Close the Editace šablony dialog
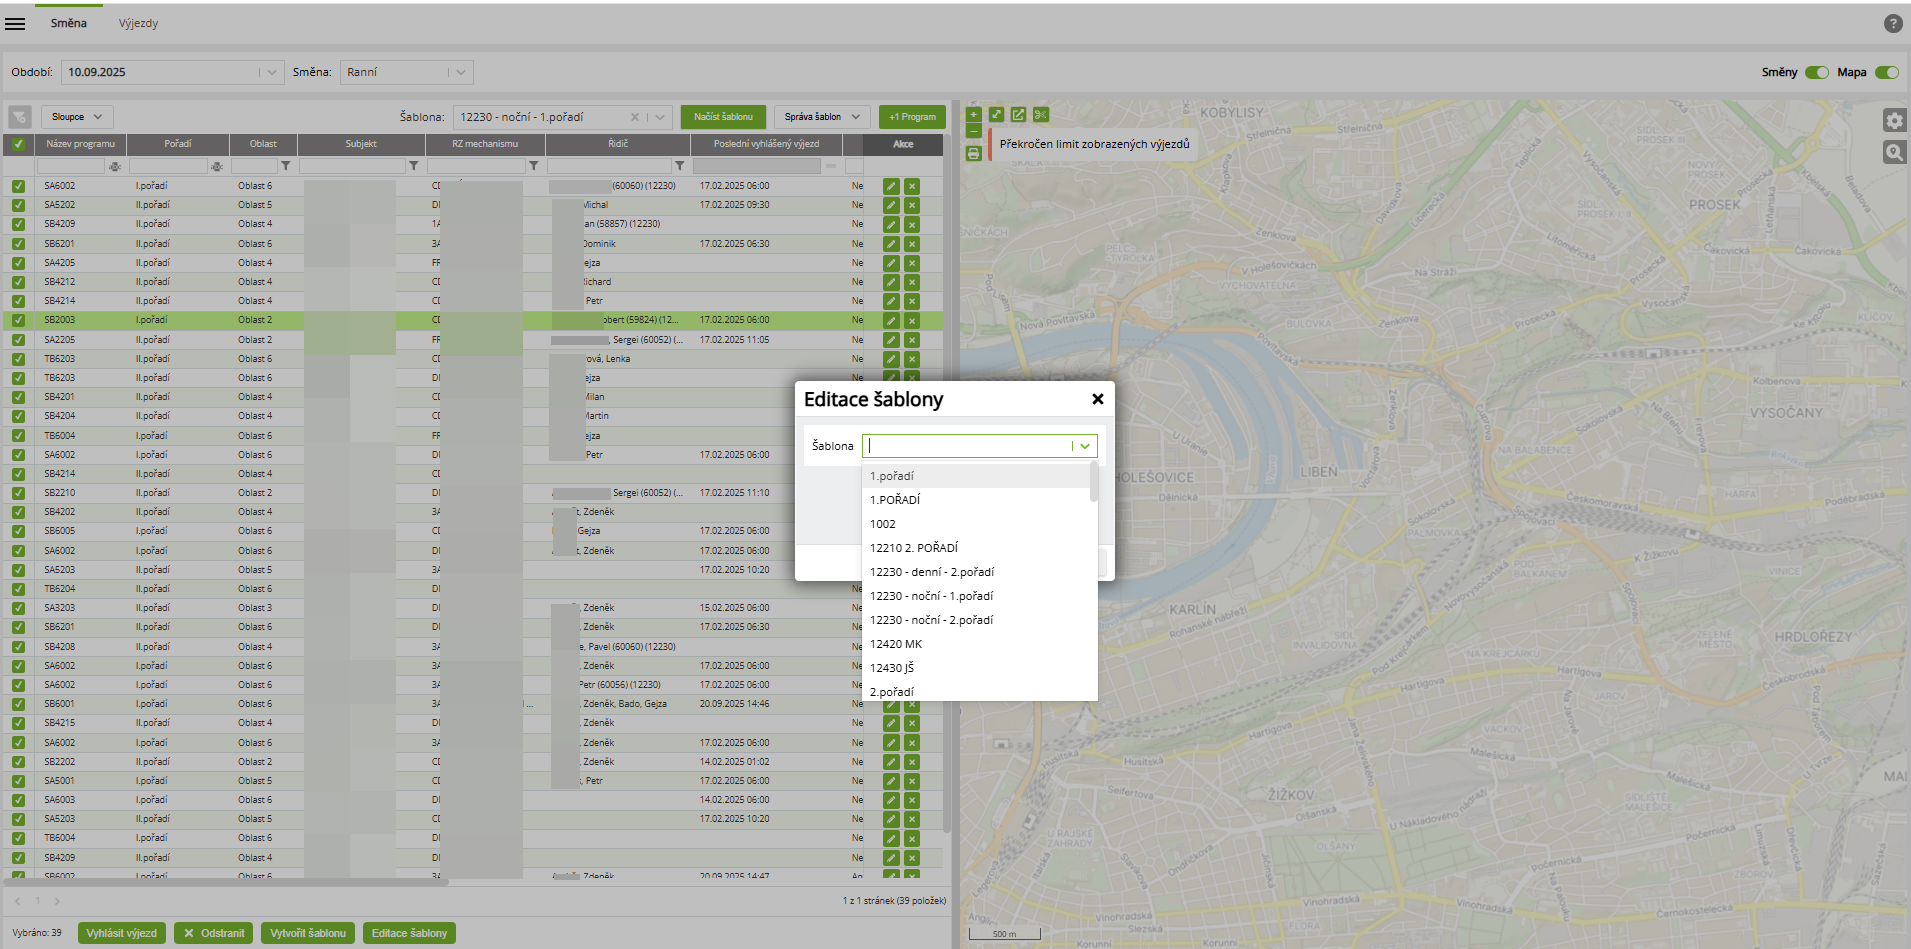The height and width of the screenshot is (949, 1911). click(1097, 399)
